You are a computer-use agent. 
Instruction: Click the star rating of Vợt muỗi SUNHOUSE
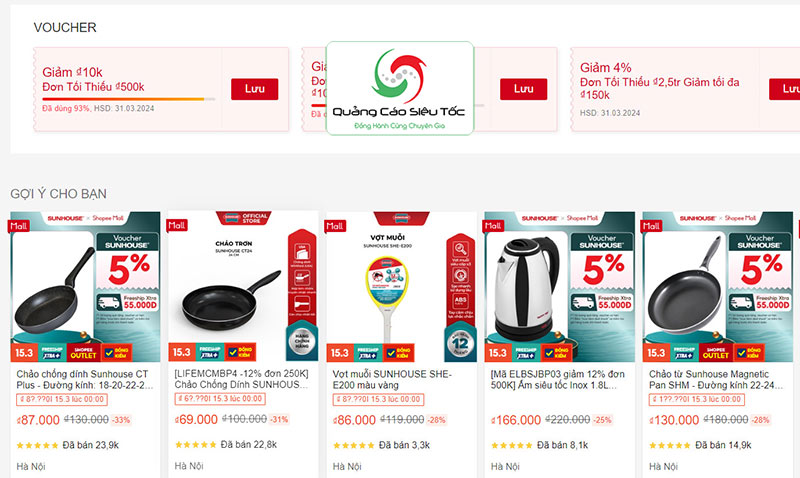(x=353, y=445)
